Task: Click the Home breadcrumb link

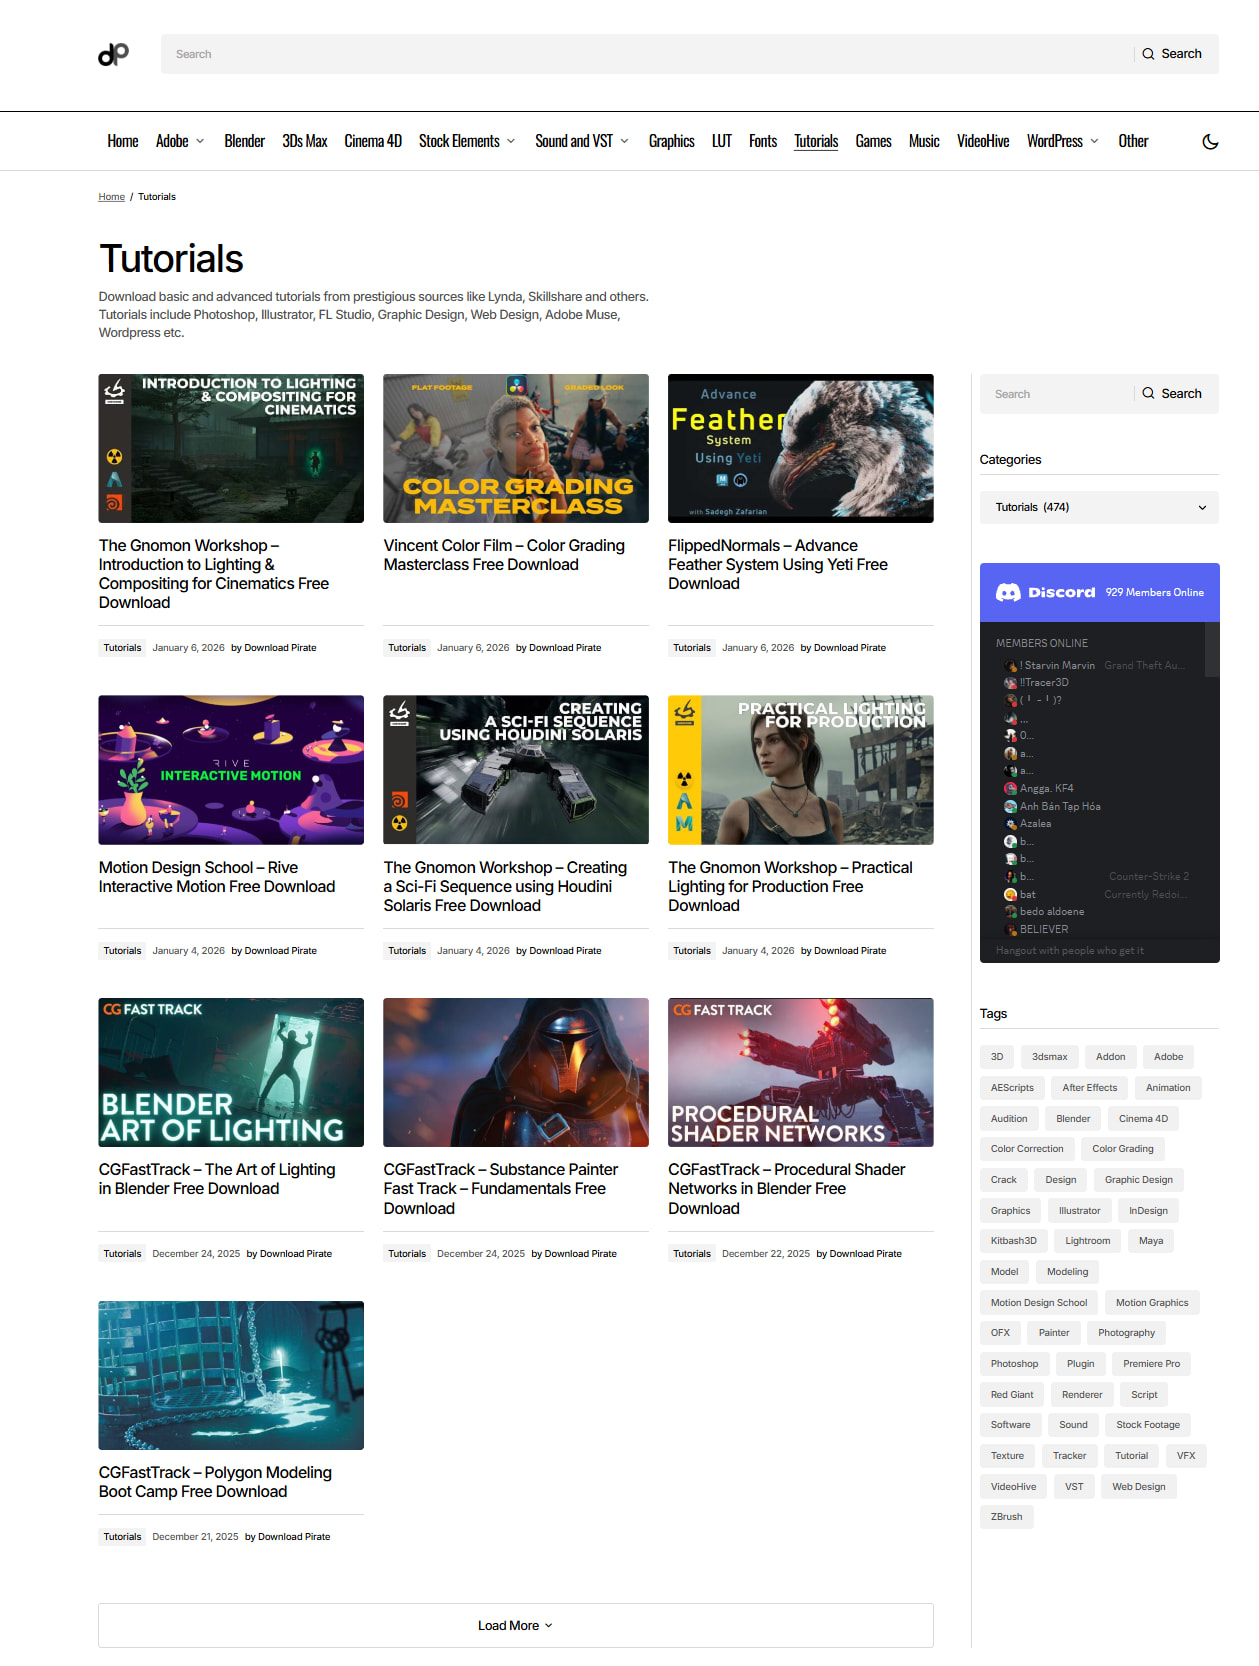Action: [x=111, y=197]
